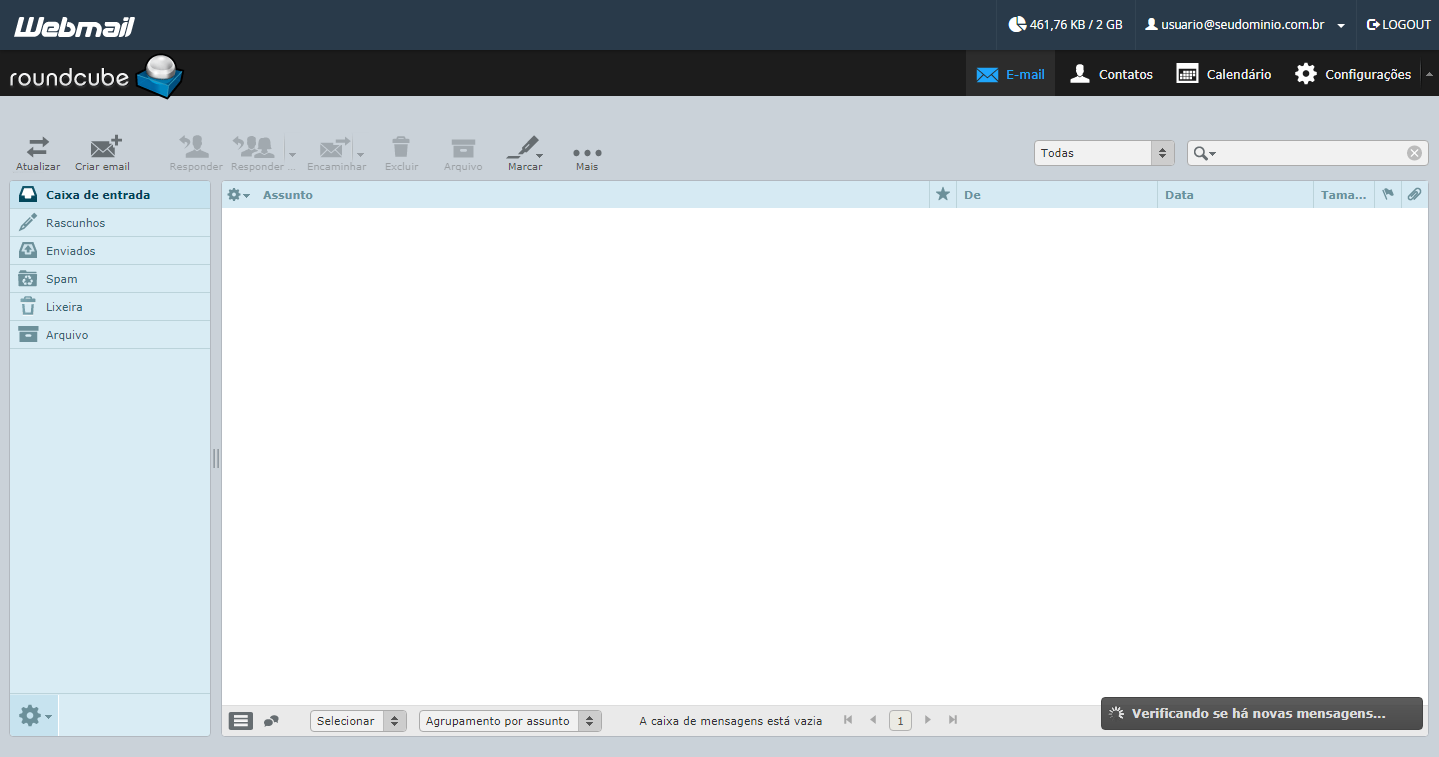The width and height of the screenshot is (1439, 757).
Task: Open Agrupamento por assunto dropdown
Action: (510, 721)
